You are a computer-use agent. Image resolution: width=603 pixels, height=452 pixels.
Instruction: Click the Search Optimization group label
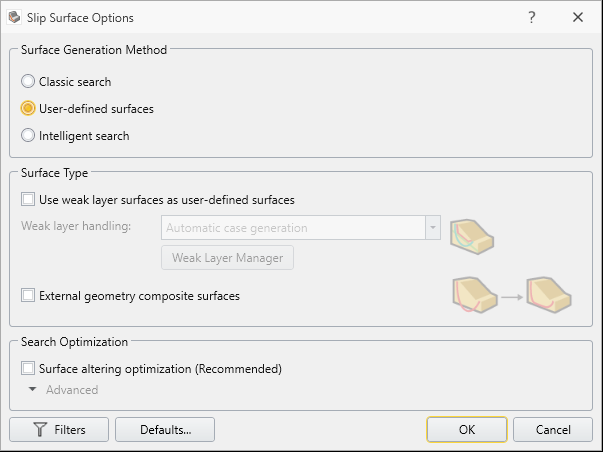coord(74,342)
